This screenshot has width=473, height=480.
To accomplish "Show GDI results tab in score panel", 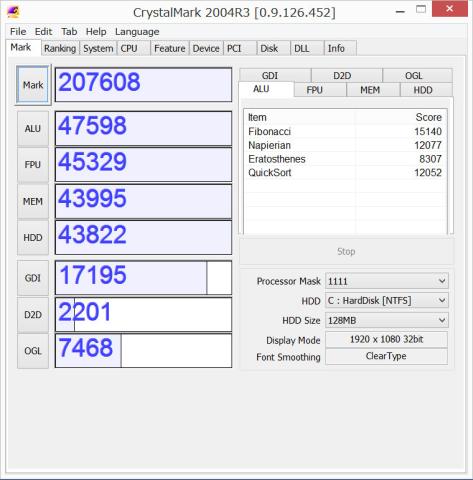I will point(275,75).
